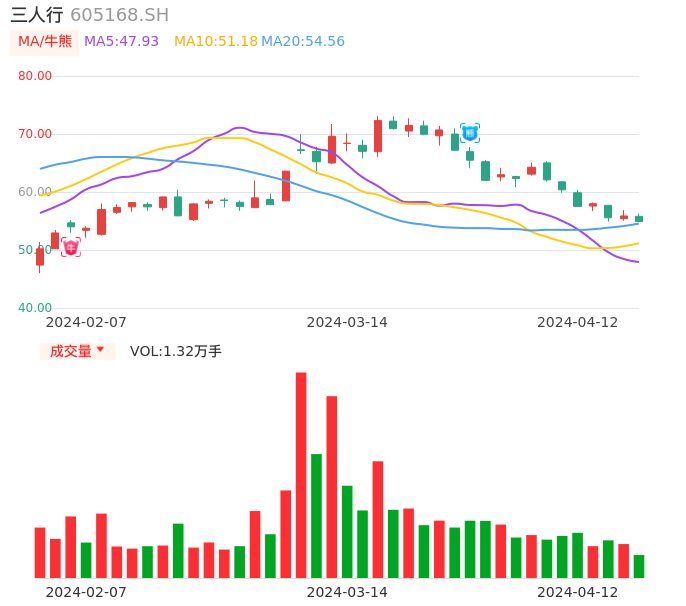The height and width of the screenshot is (606, 686).
Task: Click the MA5:47.93 purple legend label
Action: tap(121, 42)
